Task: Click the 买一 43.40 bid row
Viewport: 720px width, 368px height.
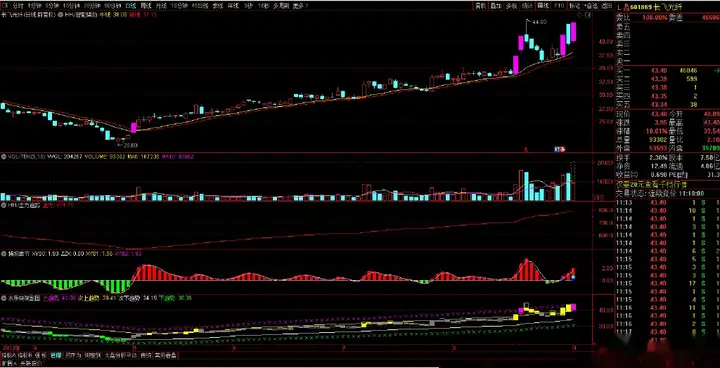Action: [x=667, y=71]
